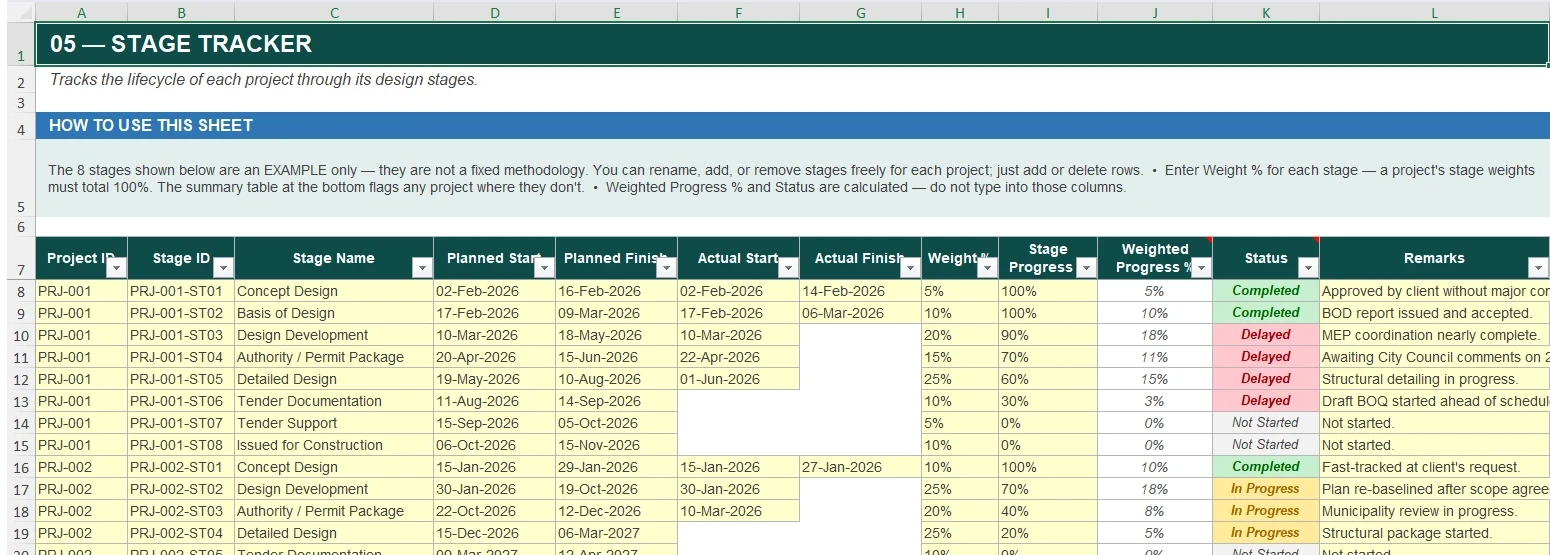Open the Planned Finish filter dropdown
This screenshot has height=555, width=1550.
pyautogui.click(x=666, y=268)
